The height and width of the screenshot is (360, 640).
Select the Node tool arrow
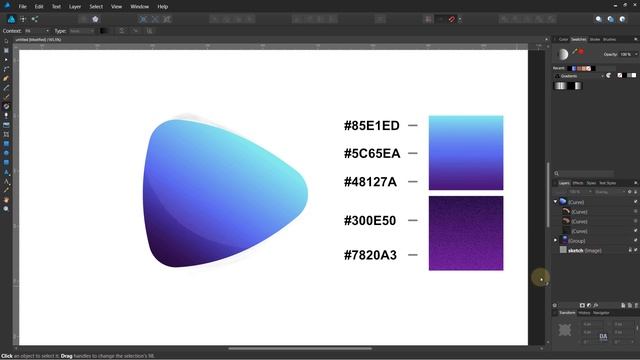pyautogui.click(x=6, y=60)
